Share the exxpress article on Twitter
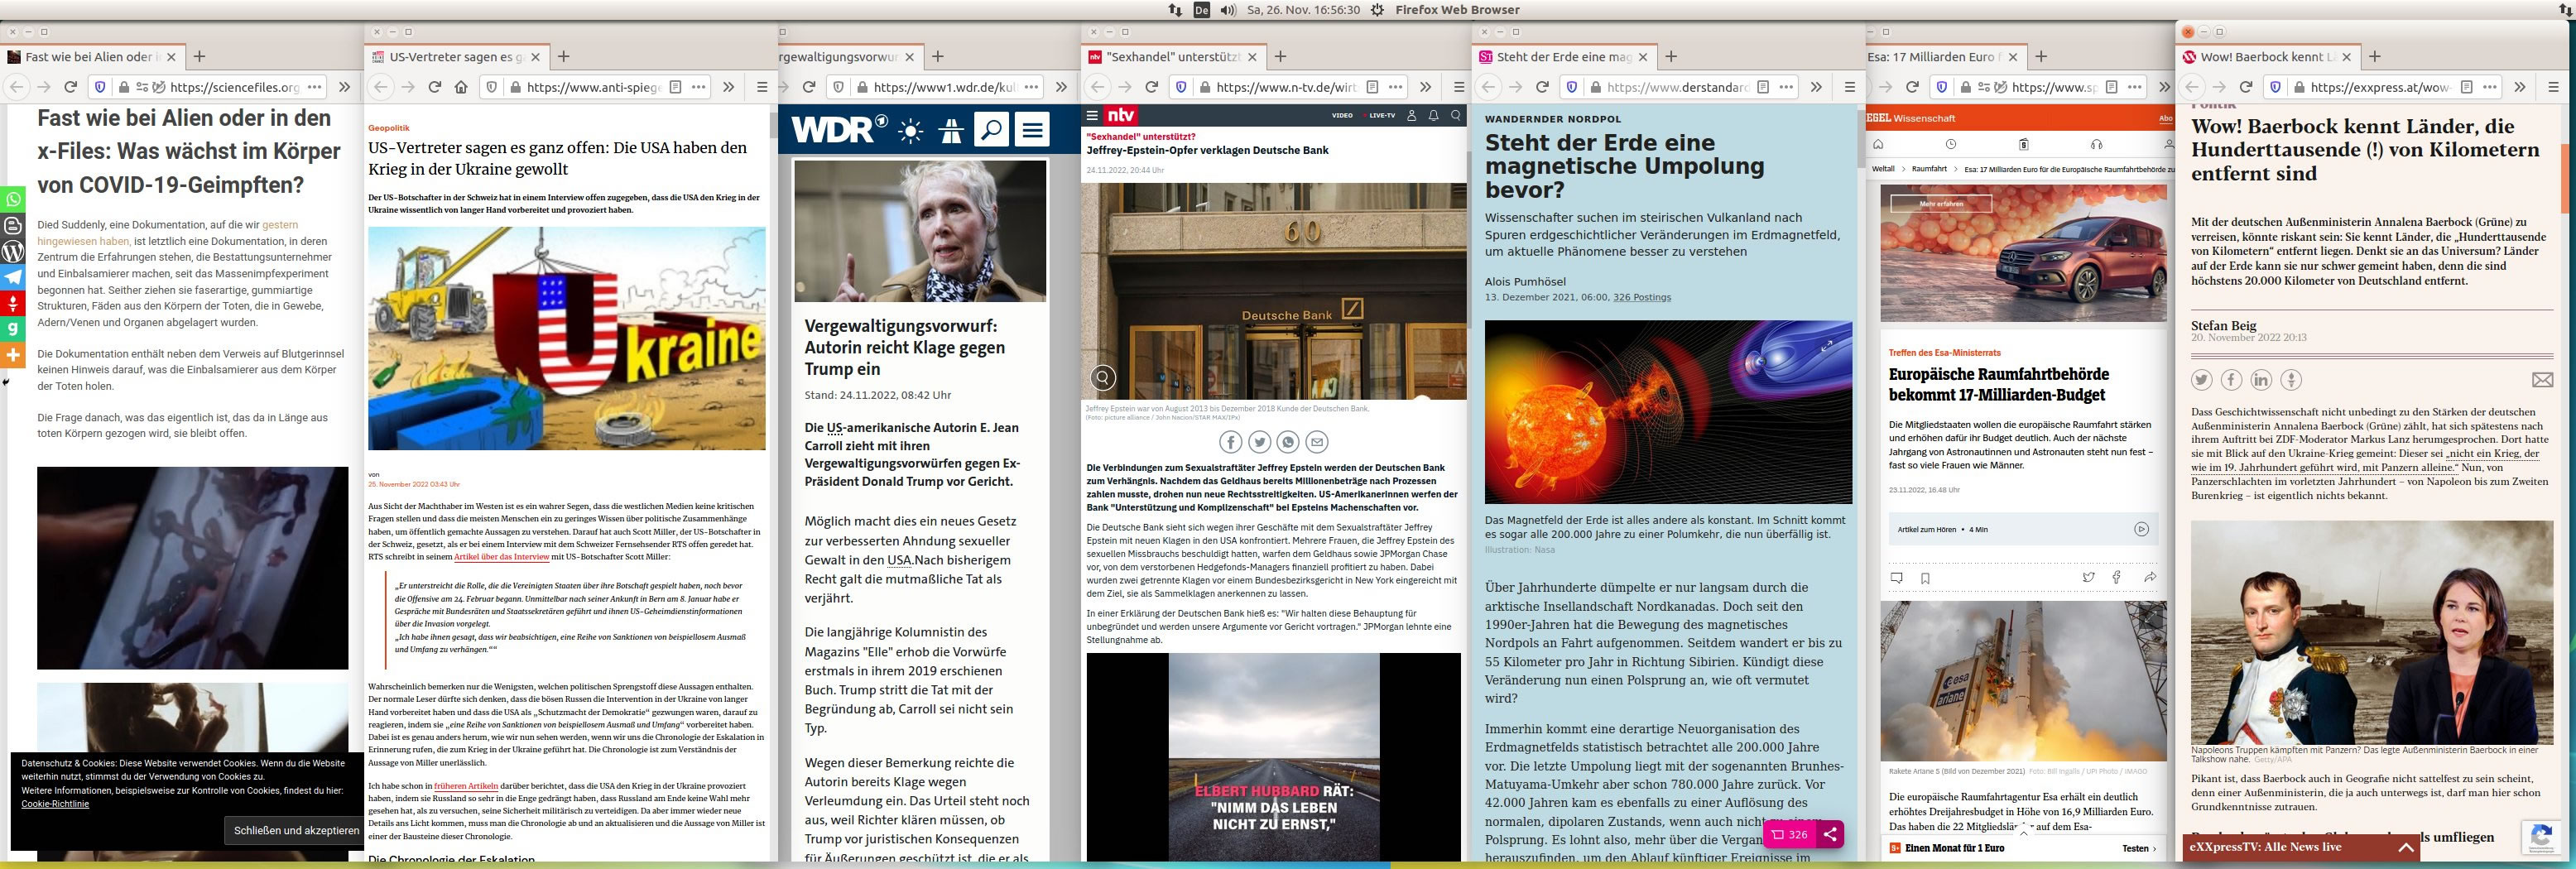 tap(2202, 380)
